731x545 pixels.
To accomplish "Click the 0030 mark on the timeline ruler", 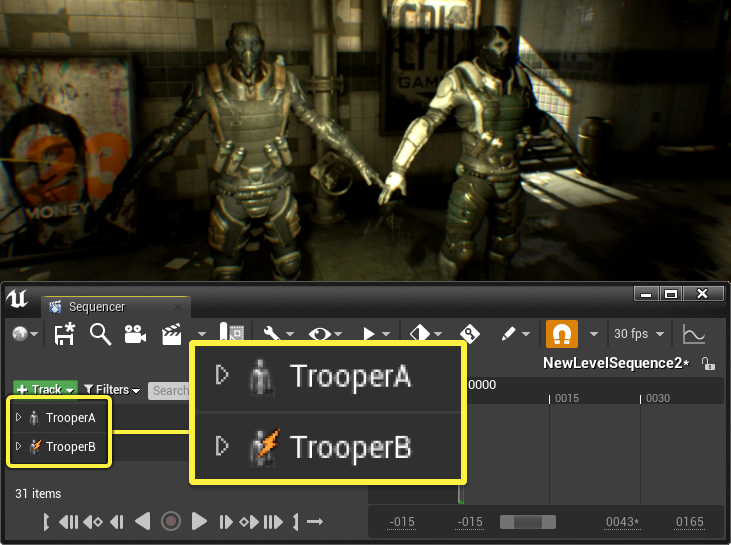I will point(658,398).
